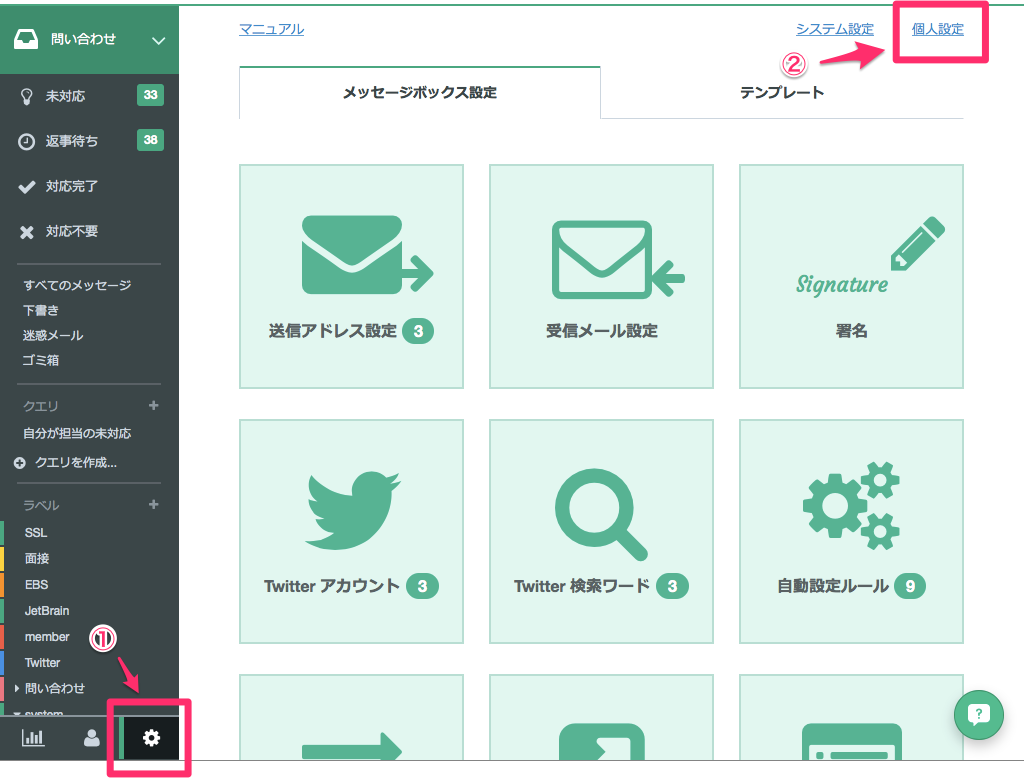This screenshot has height=778, width=1024.
Task: Open the 下書き folder
Action: tap(41, 310)
